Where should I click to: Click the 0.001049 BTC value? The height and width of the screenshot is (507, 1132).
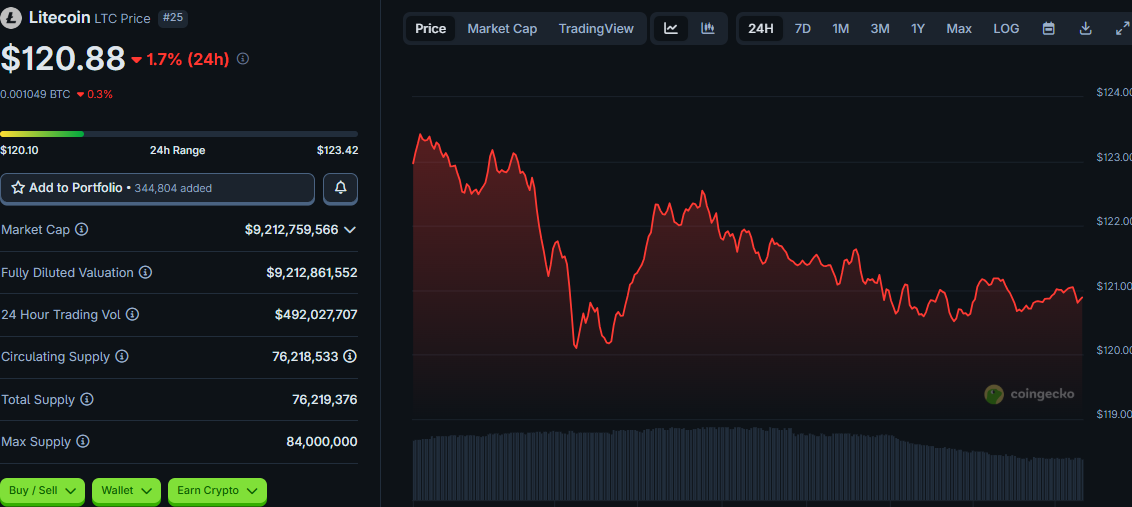coord(35,94)
